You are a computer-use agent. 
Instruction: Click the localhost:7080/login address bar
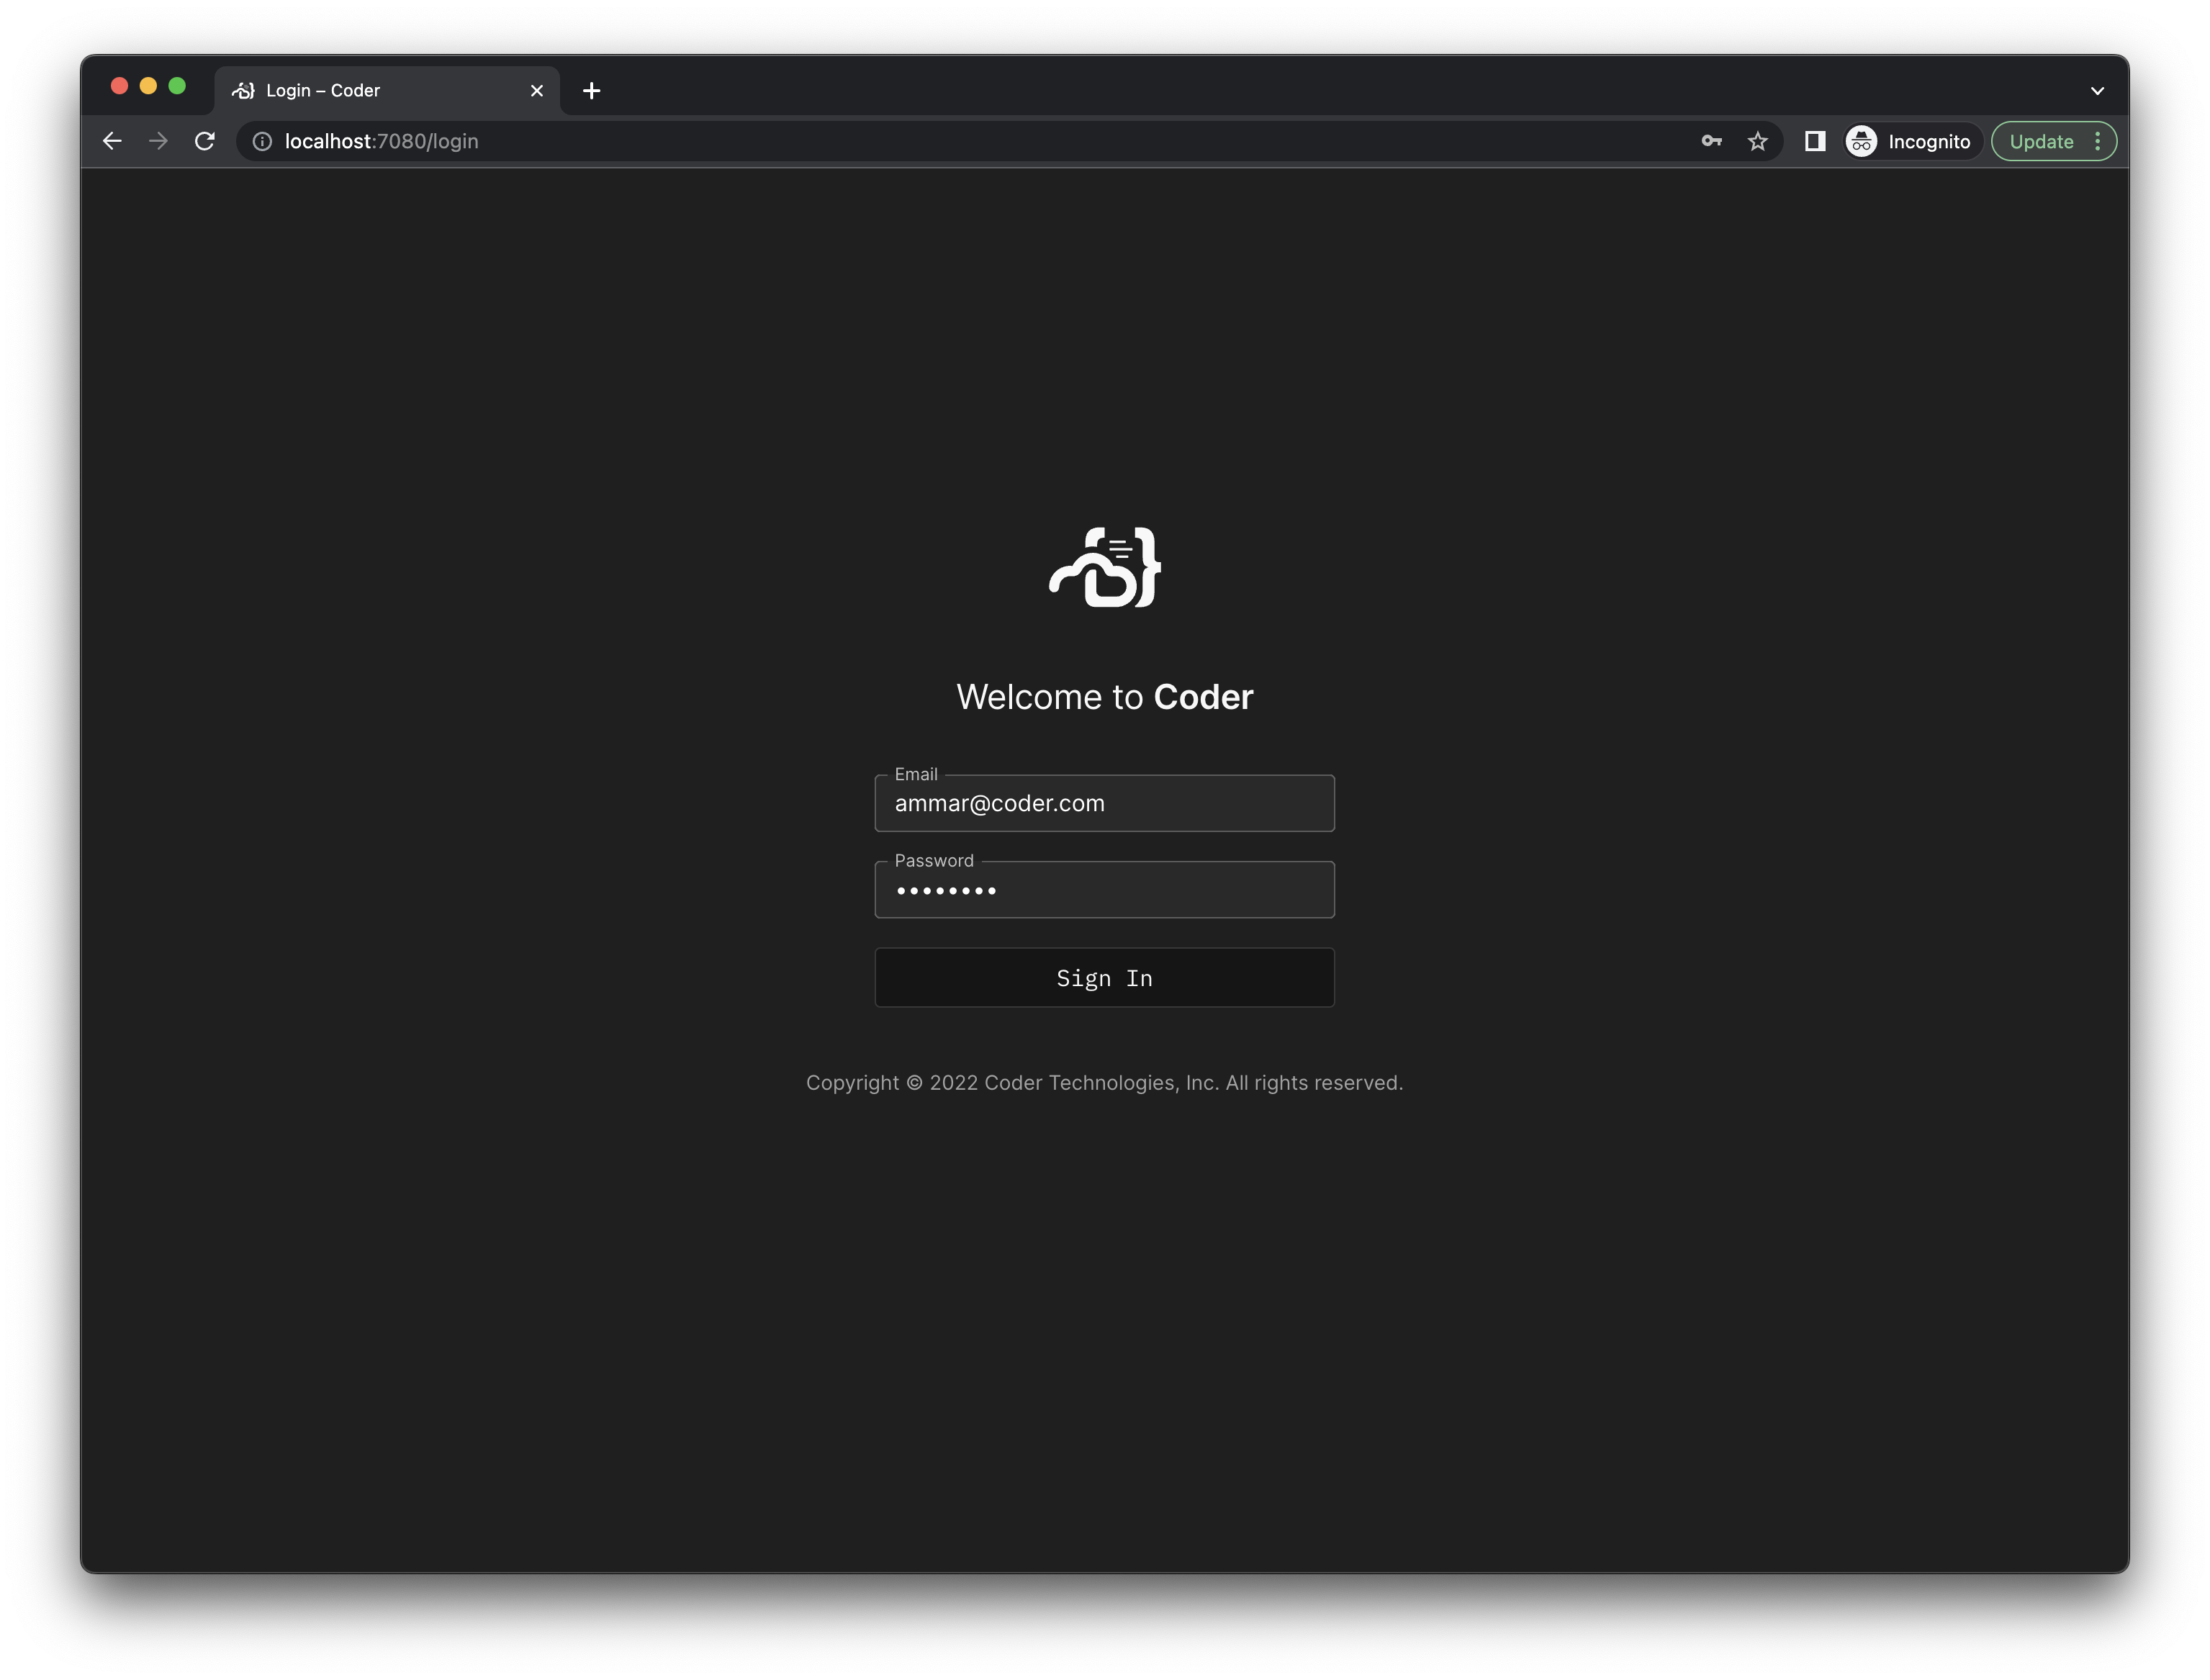(x=900, y=141)
